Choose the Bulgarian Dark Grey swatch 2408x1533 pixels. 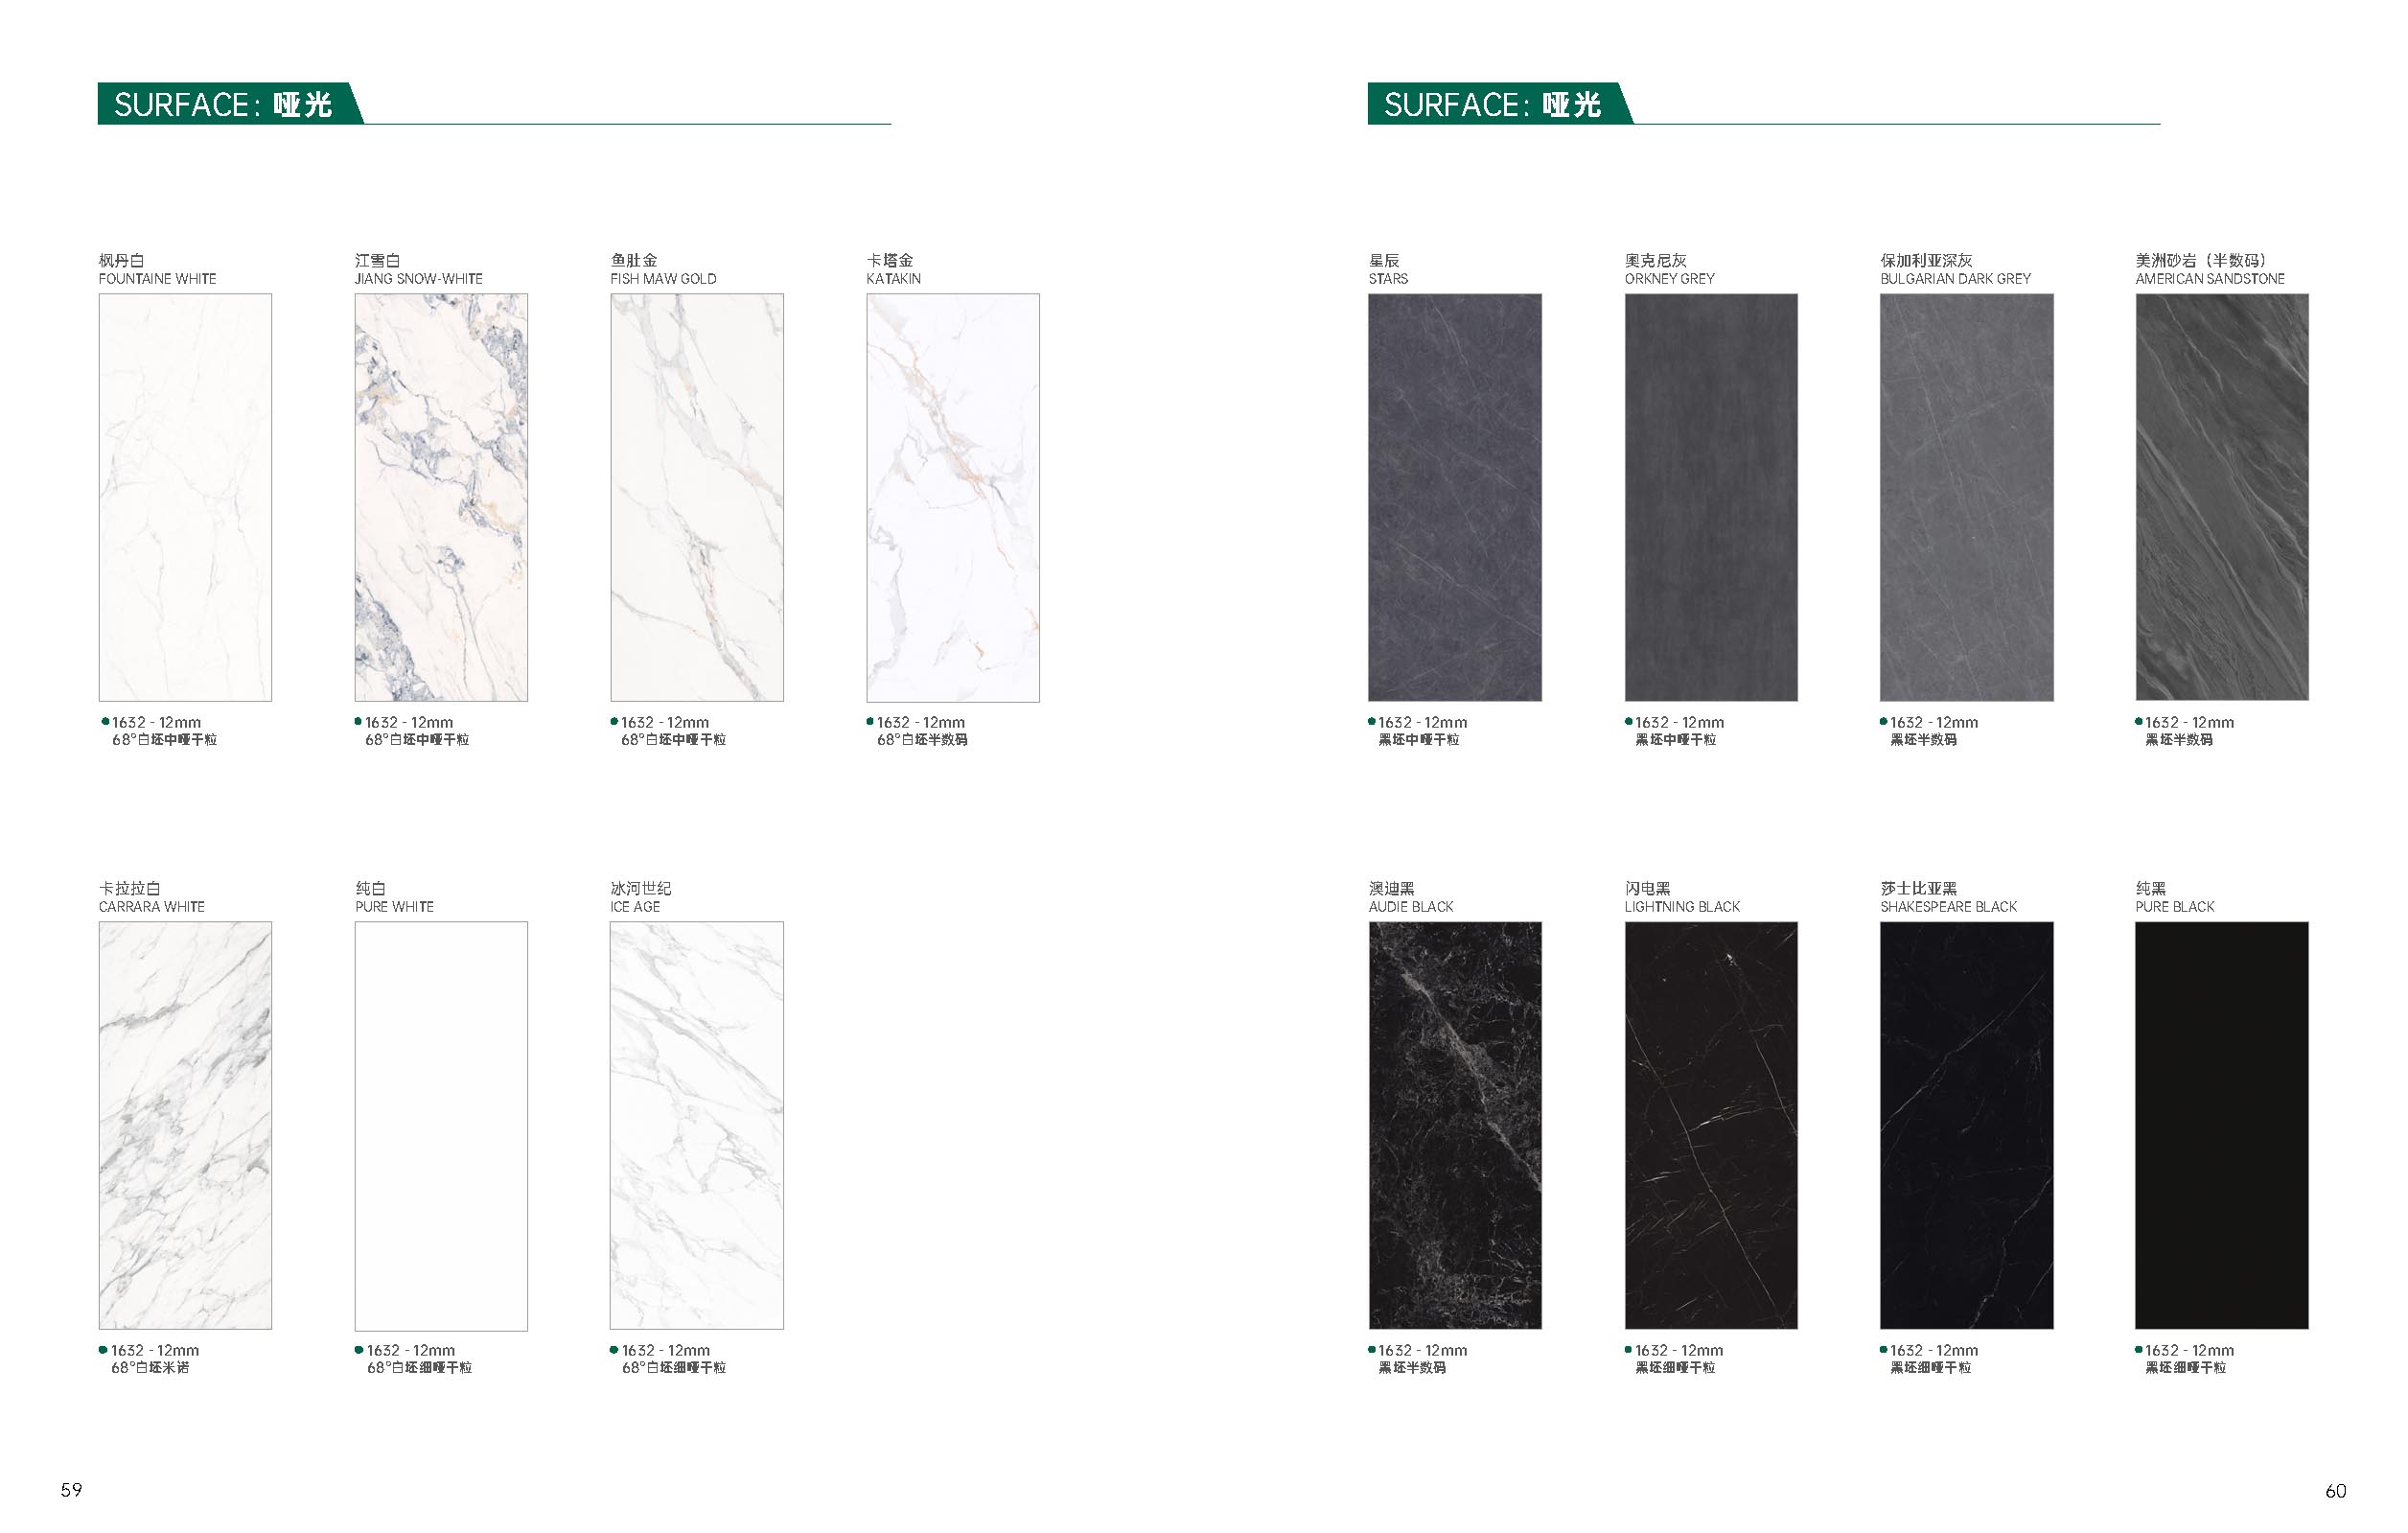coord(1967,497)
